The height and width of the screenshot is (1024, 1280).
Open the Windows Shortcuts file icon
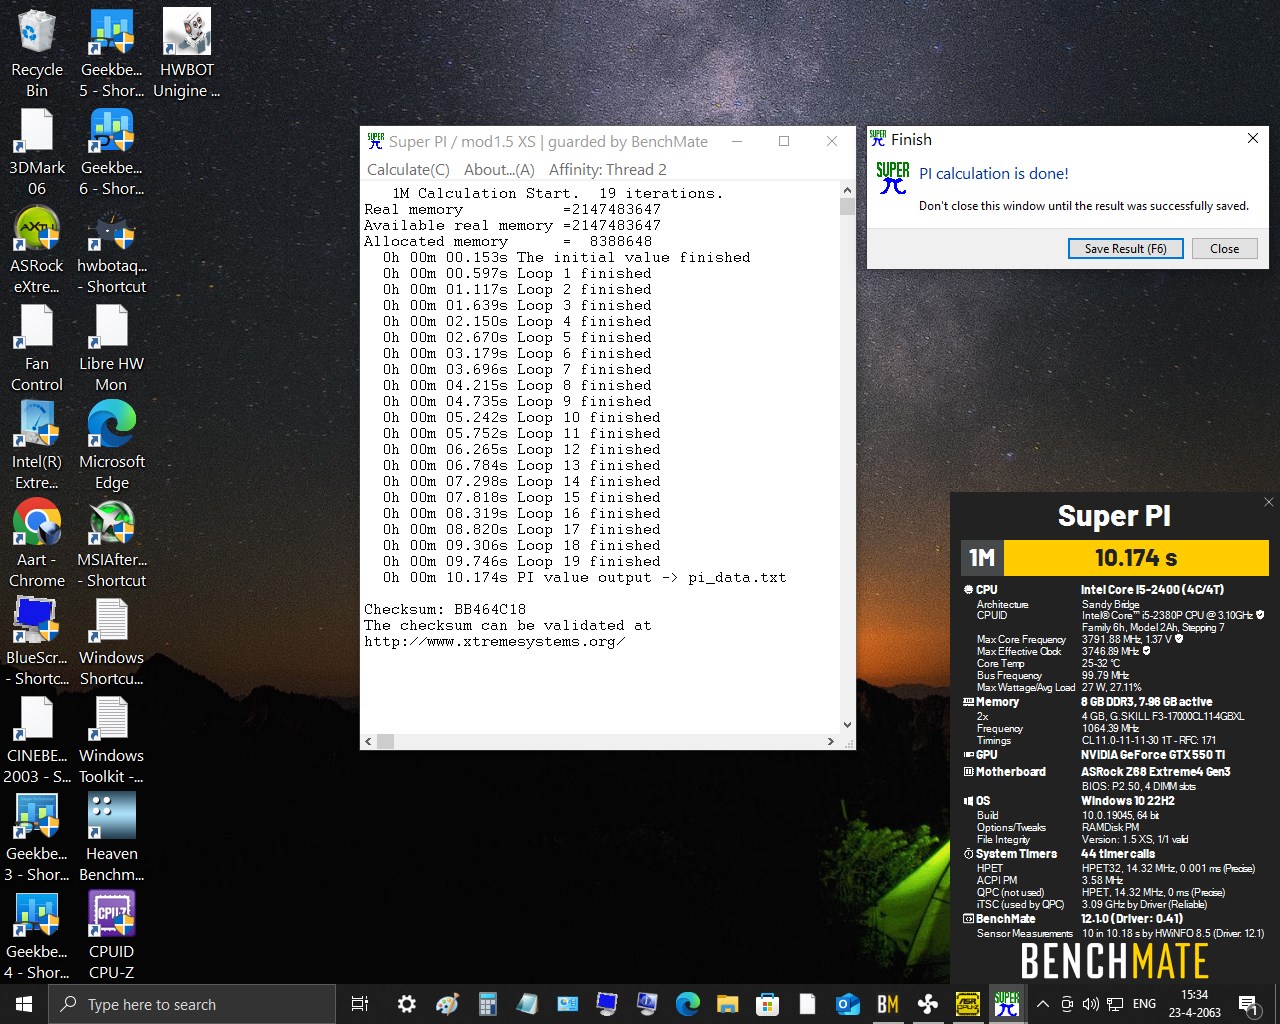[111, 643]
